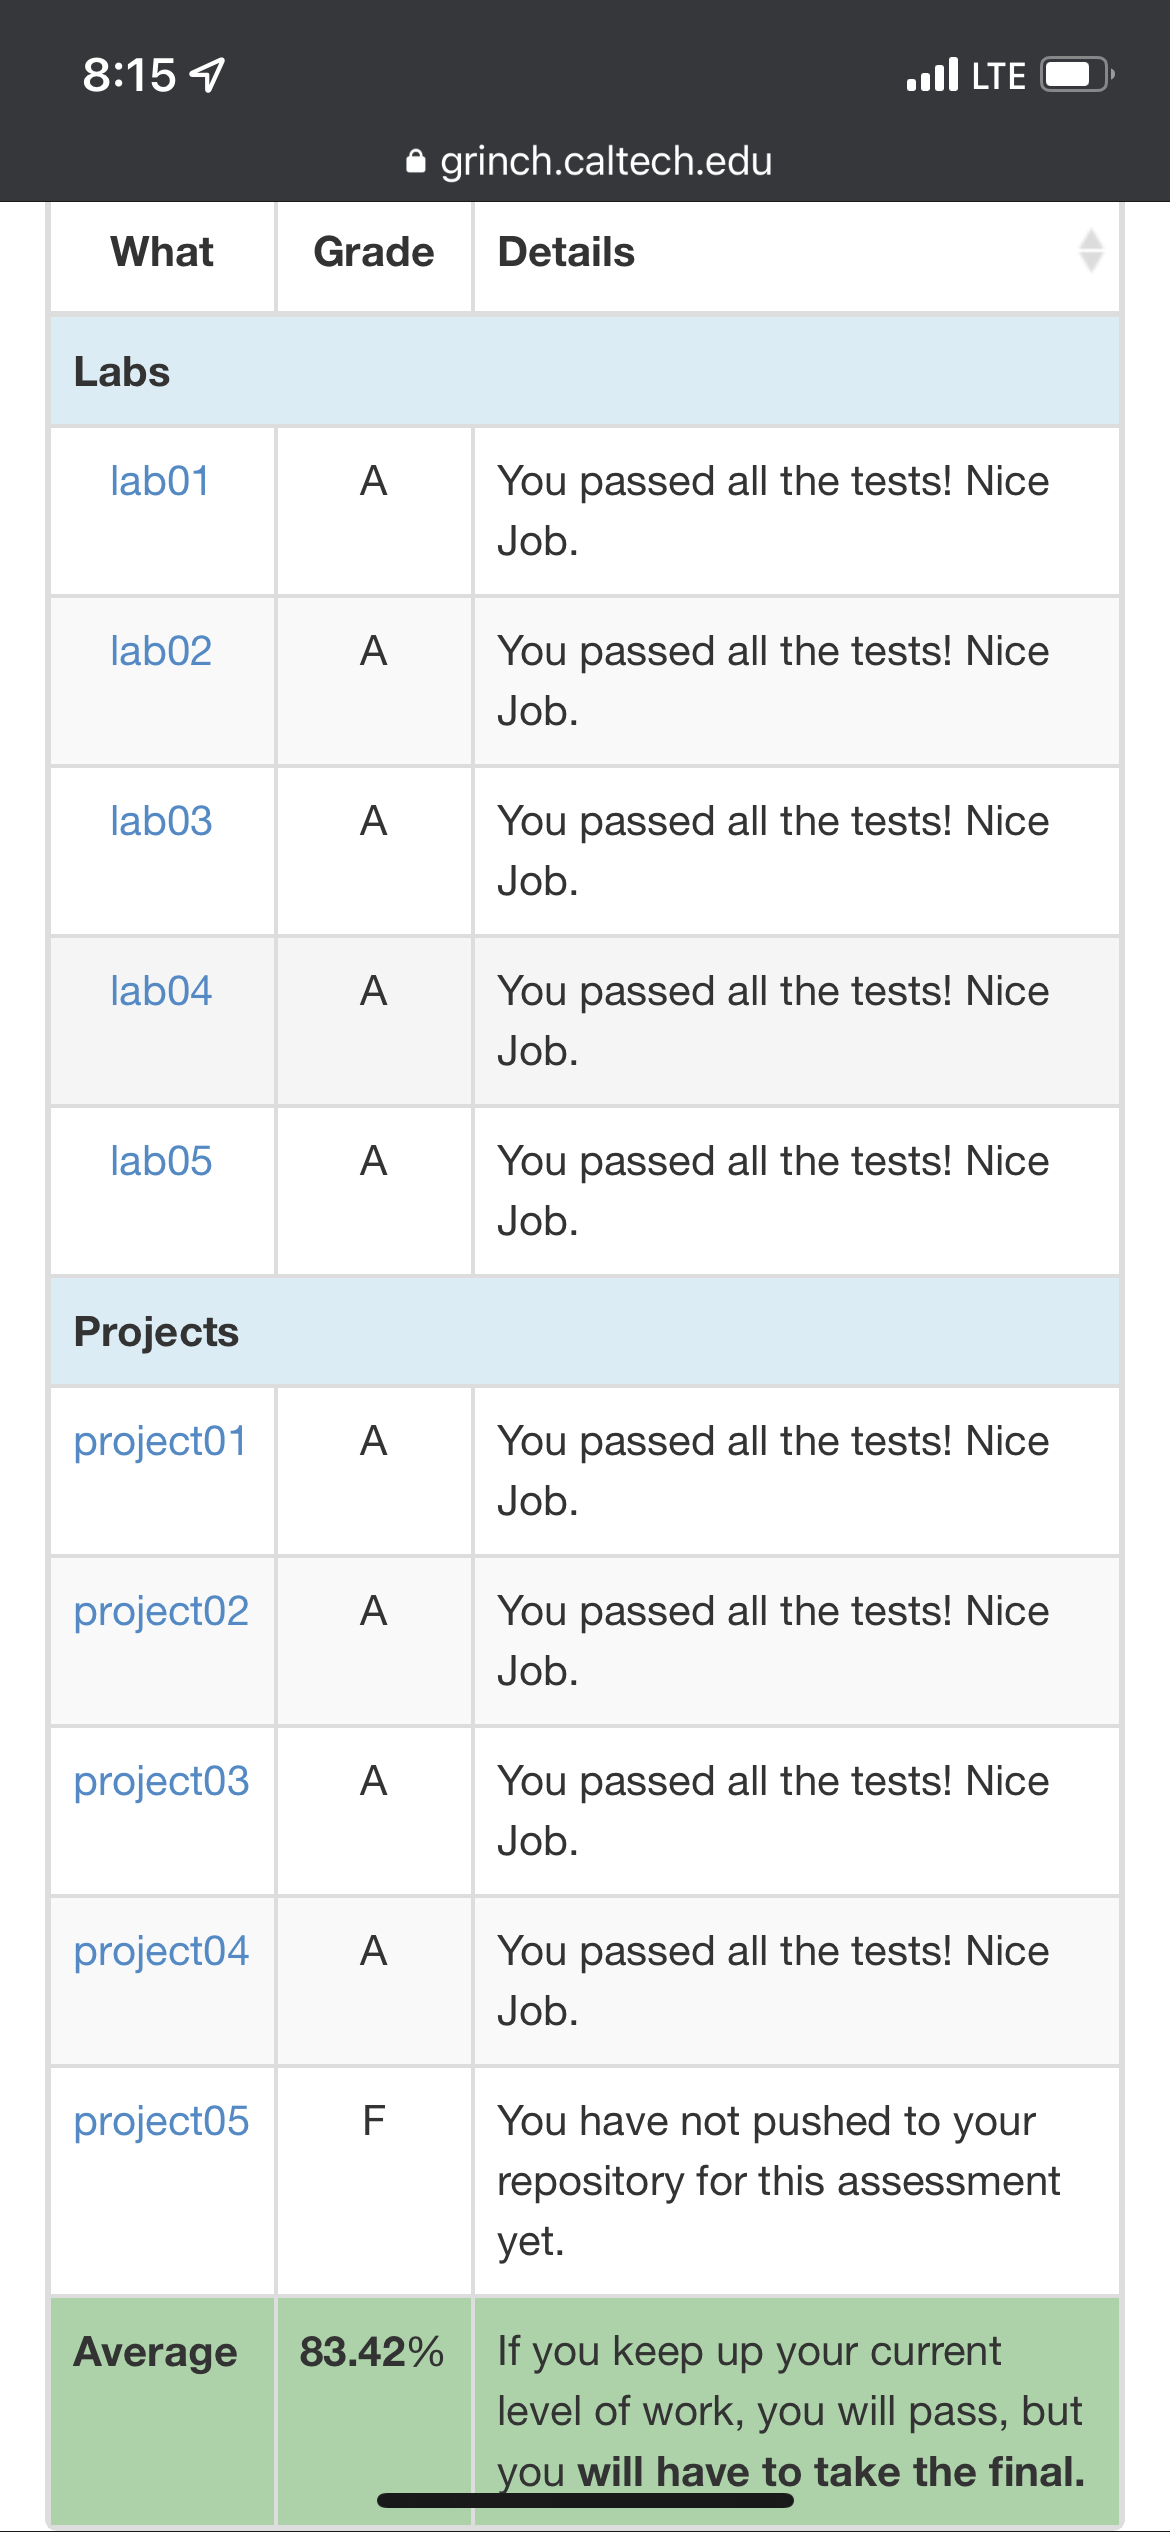Screen dimensions: 1170x2532
Task: Open the project03 link
Action: [x=161, y=1781]
